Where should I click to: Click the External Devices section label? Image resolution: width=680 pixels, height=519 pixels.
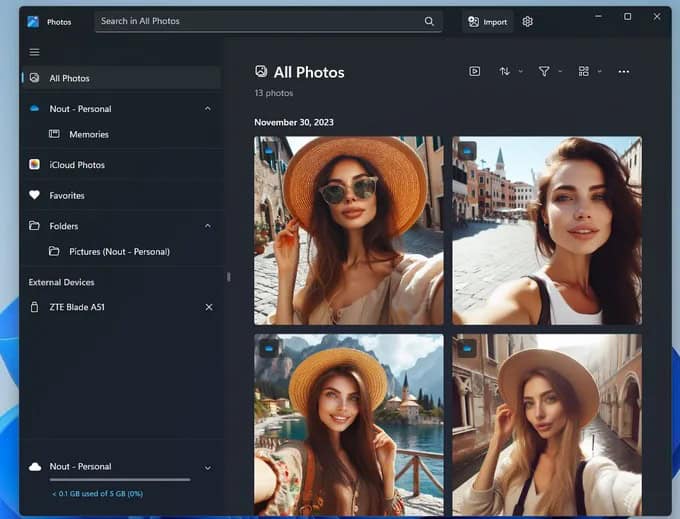61,282
